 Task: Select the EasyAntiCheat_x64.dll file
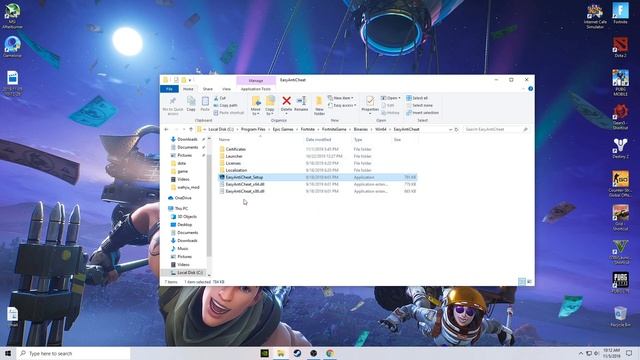tap(245, 184)
